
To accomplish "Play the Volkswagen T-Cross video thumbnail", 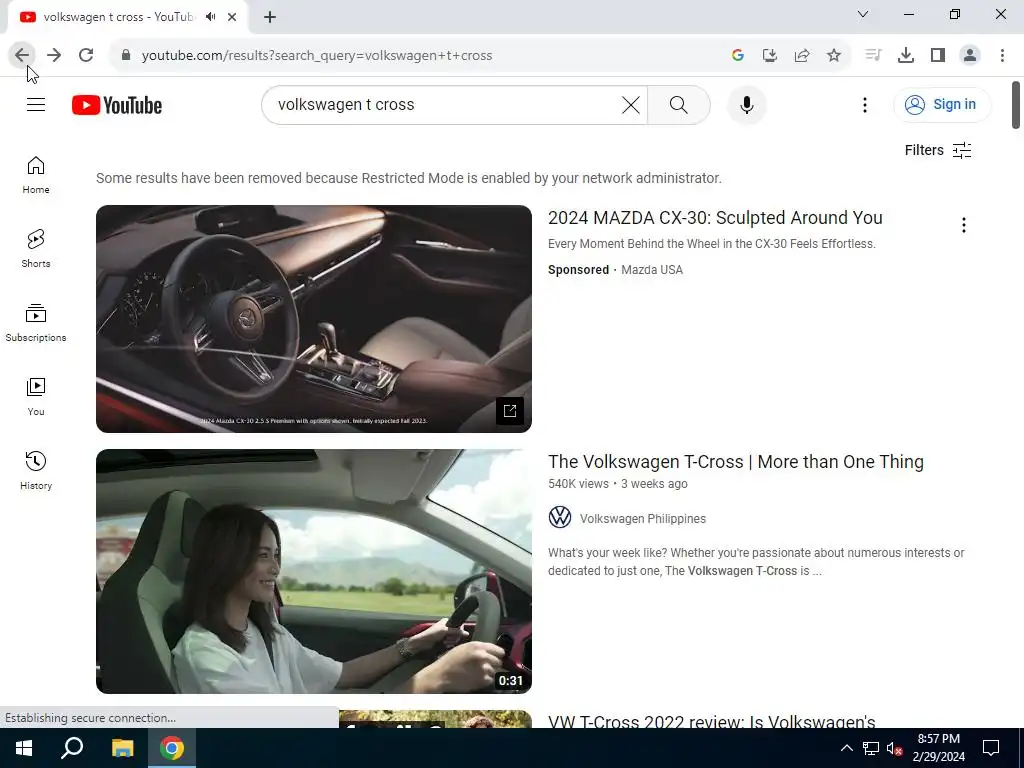I will tap(313, 571).
